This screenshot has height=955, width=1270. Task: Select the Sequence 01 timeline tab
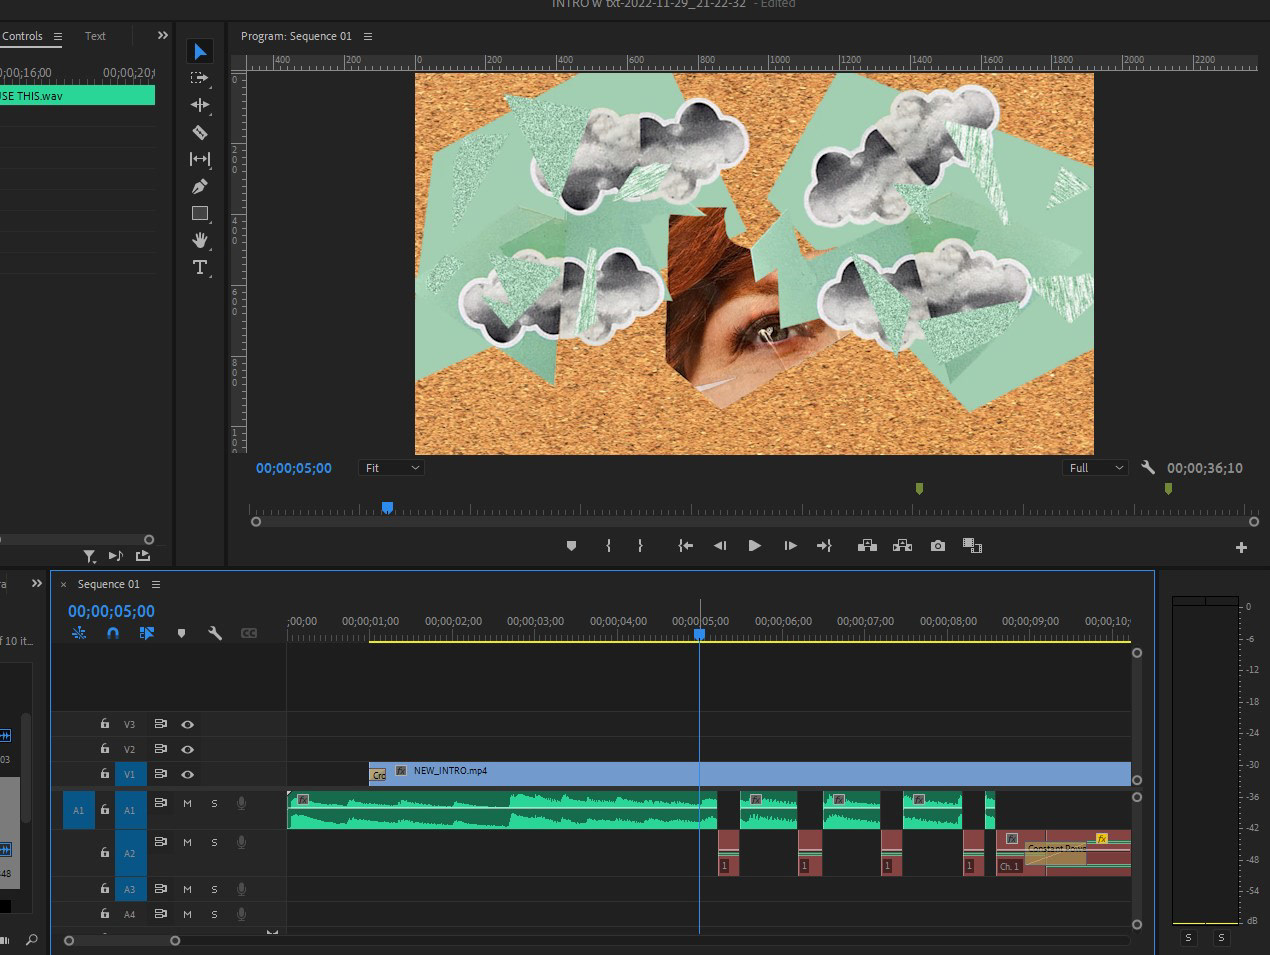[x=108, y=584]
